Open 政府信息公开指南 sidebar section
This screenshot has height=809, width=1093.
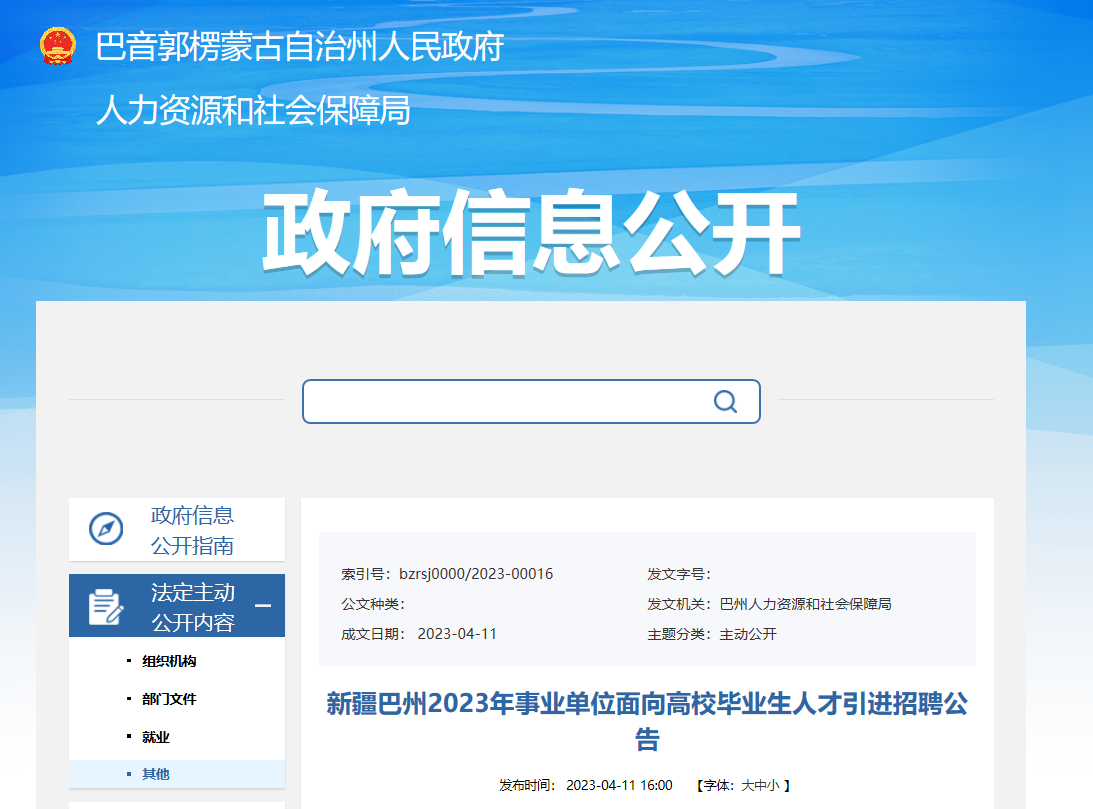click(192, 530)
